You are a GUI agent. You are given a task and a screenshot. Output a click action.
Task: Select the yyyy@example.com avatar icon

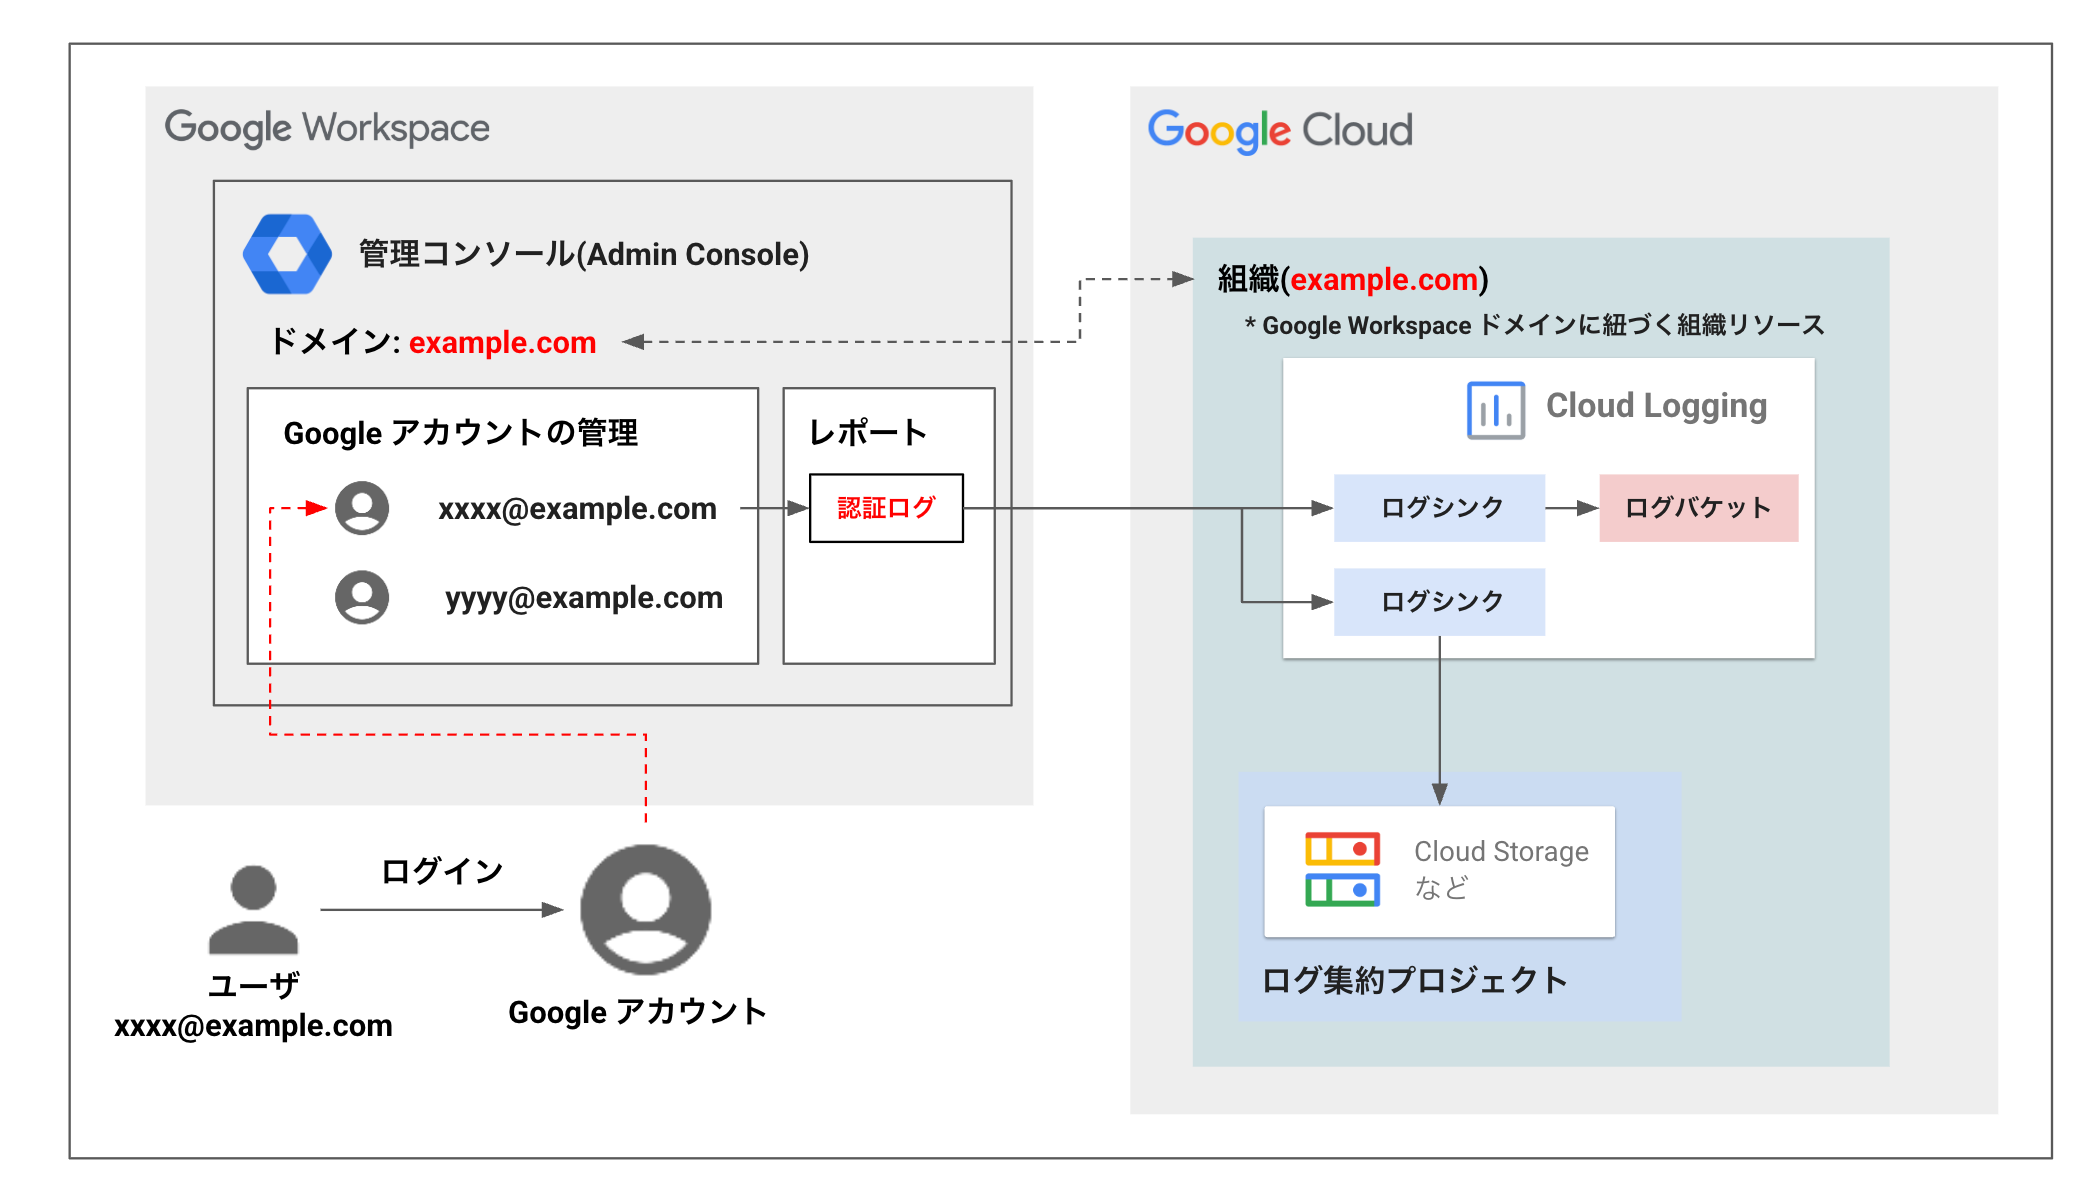tap(362, 597)
